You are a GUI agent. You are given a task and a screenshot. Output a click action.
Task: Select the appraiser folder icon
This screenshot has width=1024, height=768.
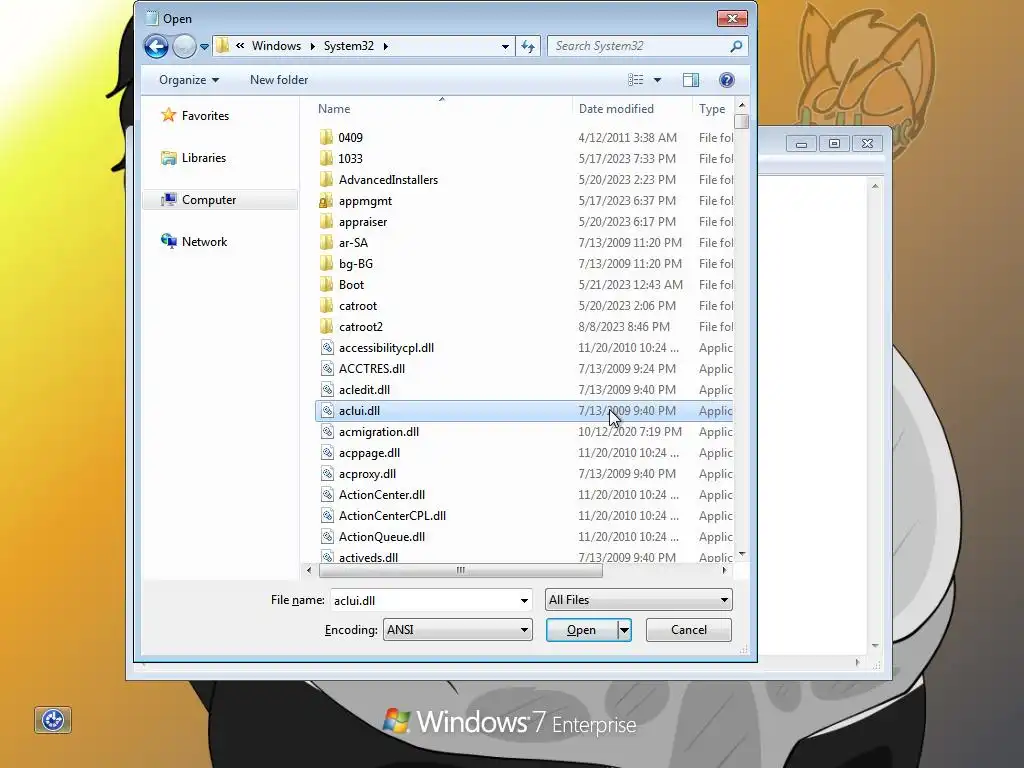click(x=327, y=222)
